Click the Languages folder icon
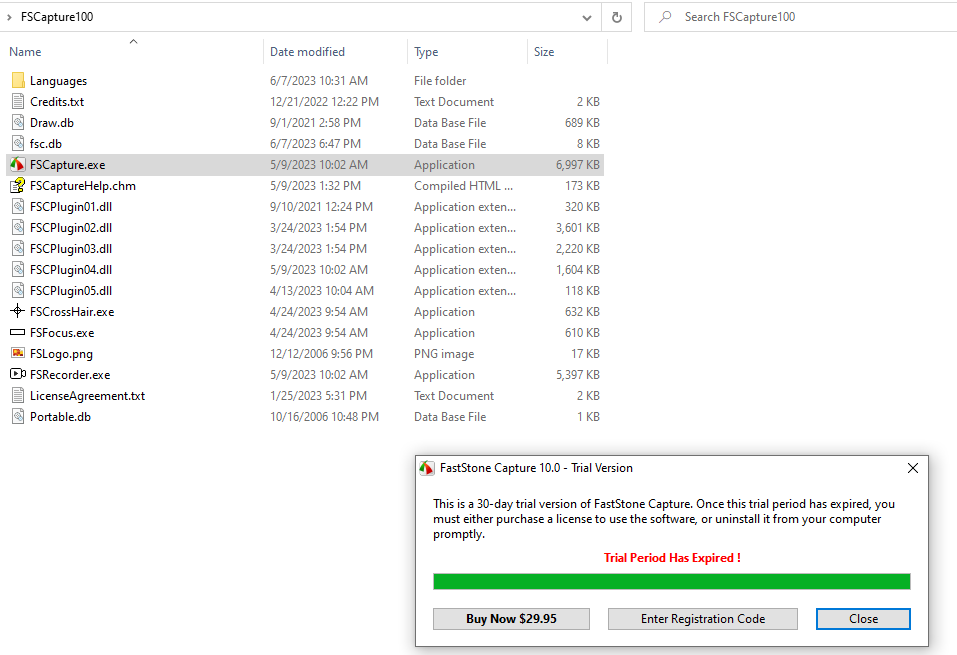The width and height of the screenshot is (957, 655). (x=18, y=81)
